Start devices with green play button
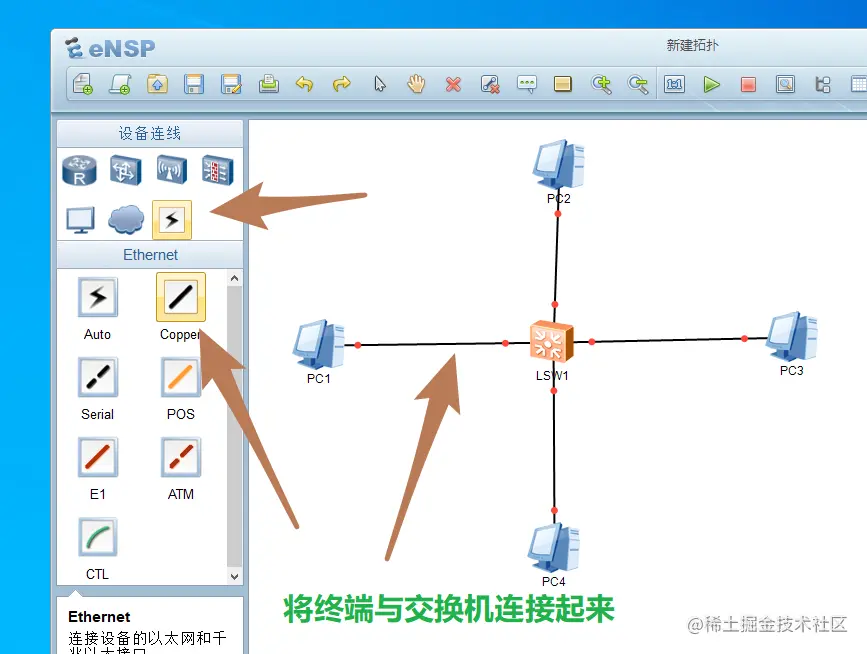Image resolution: width=867 pixels, height=654 pixels. (x=712, y=84)
